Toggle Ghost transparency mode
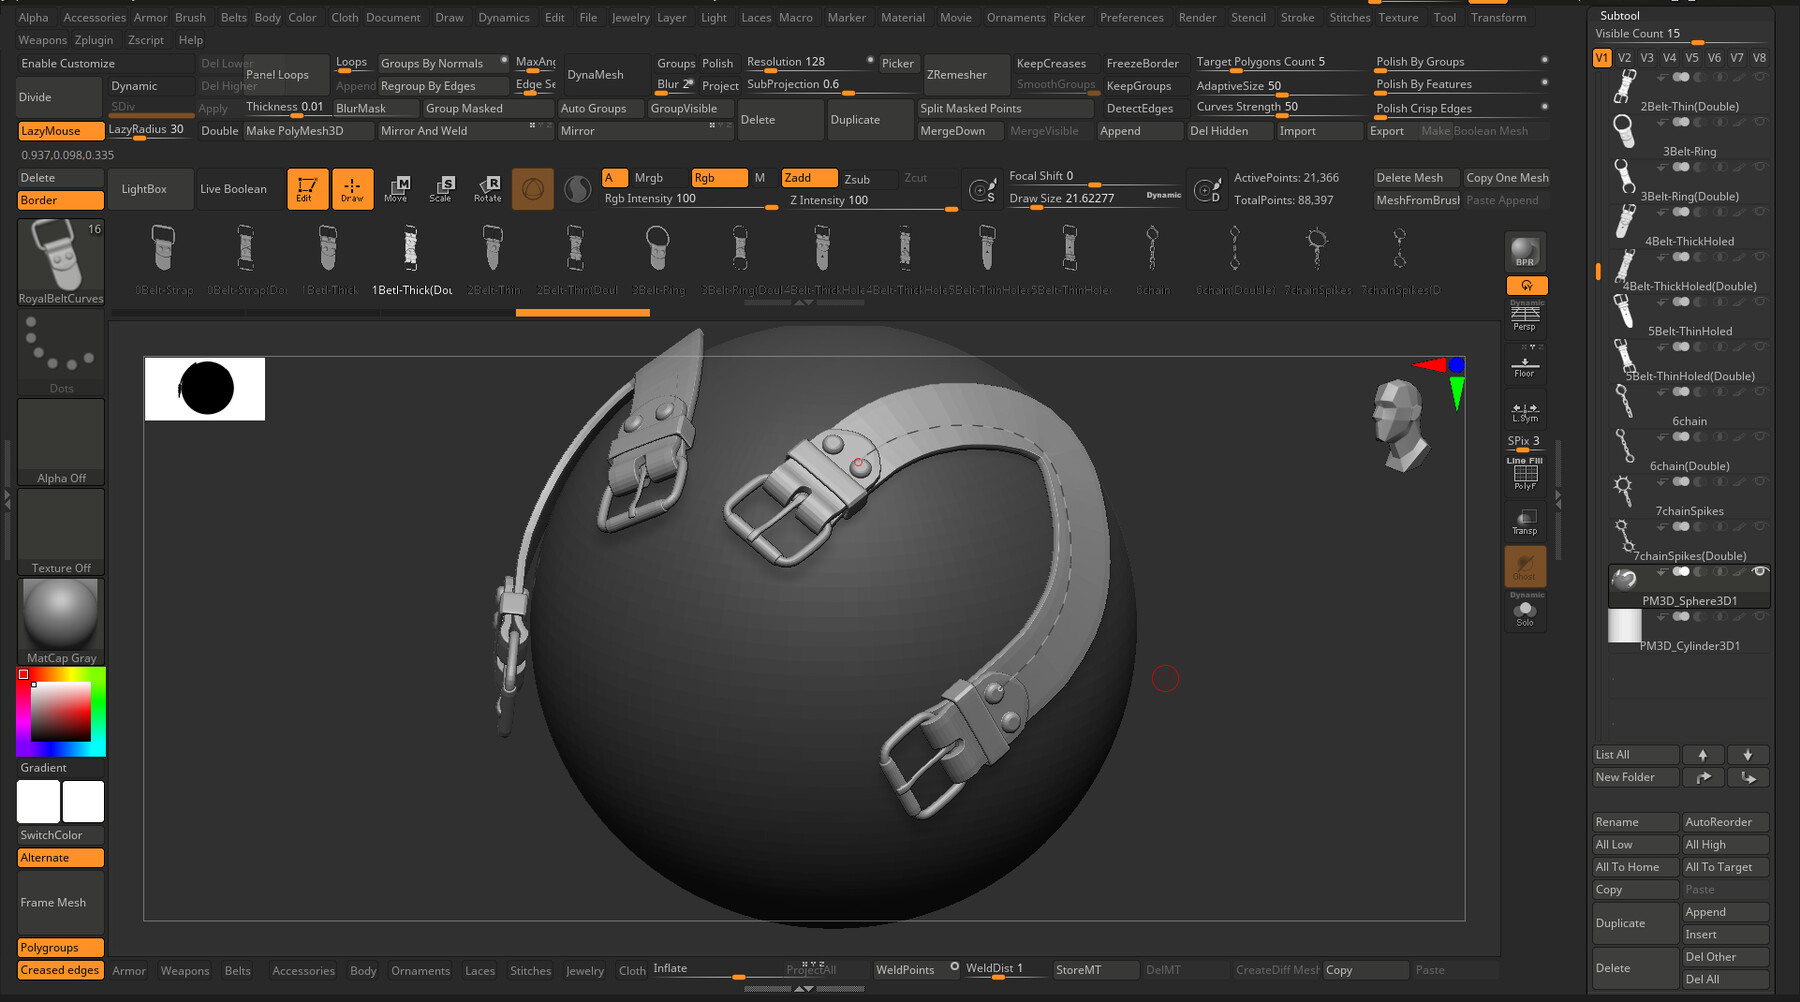The width and height of the screenshot is (1800, 1002). click(1525, 566)
